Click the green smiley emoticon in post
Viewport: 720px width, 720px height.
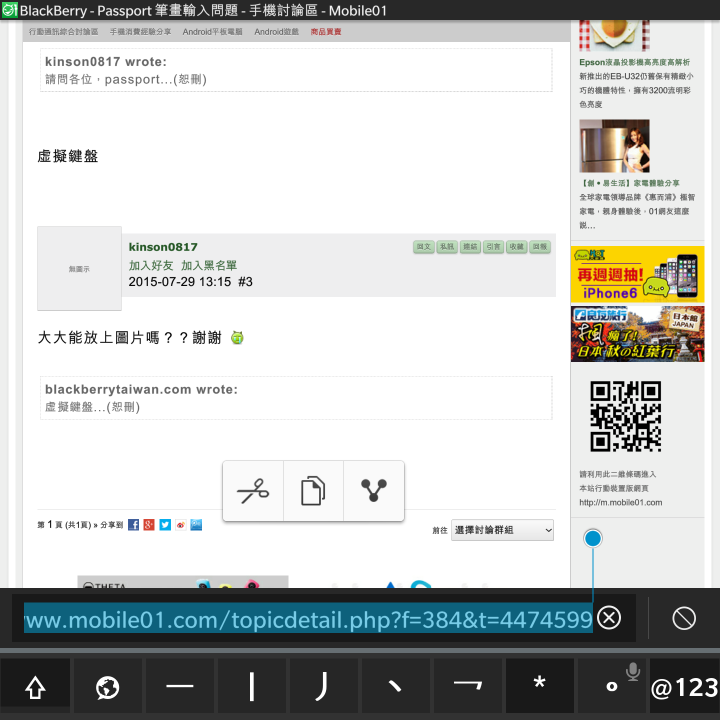pos(237,338)
